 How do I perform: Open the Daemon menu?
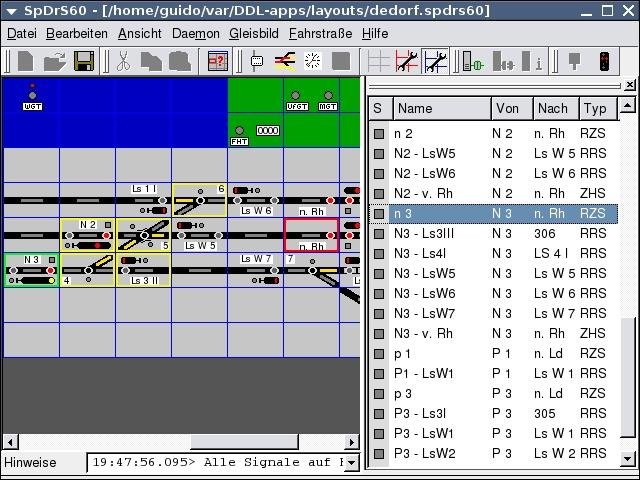pyautogui.click(x=196, y=33)
